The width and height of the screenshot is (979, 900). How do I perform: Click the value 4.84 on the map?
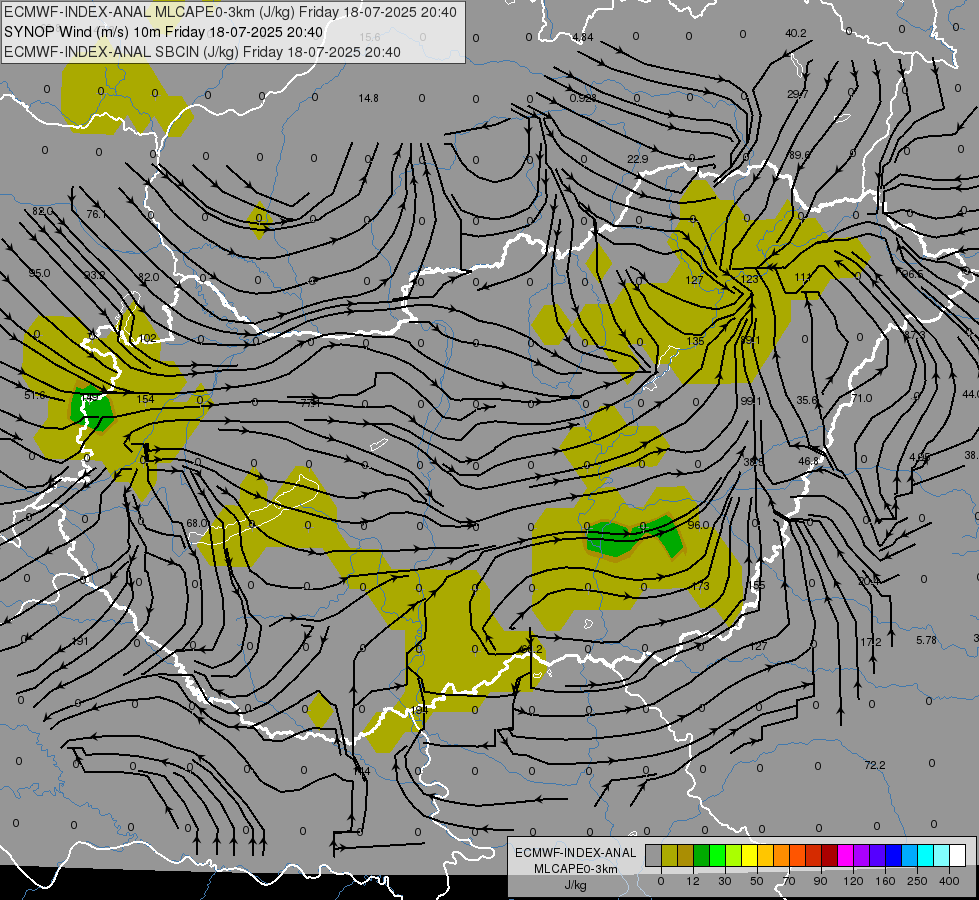click(583, 37)
